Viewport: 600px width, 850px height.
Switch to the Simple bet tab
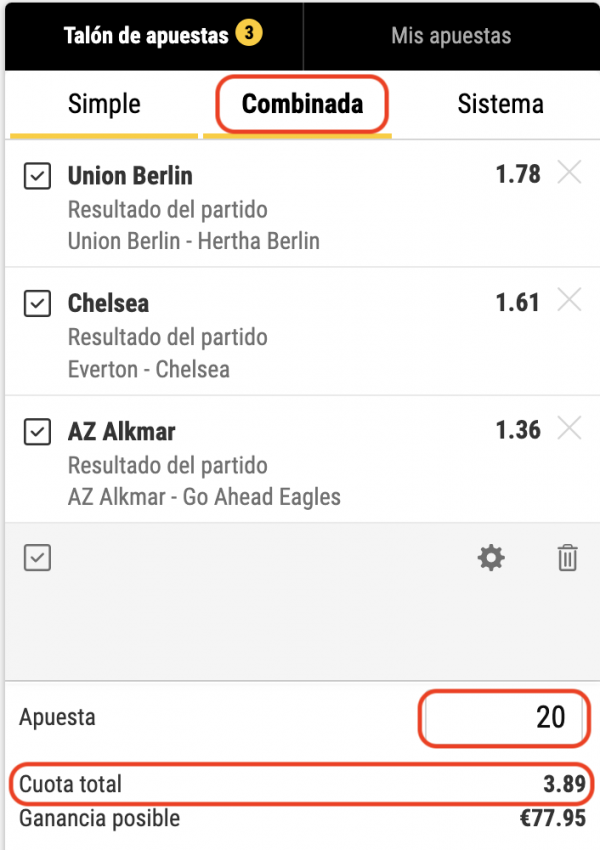[104, 104]
